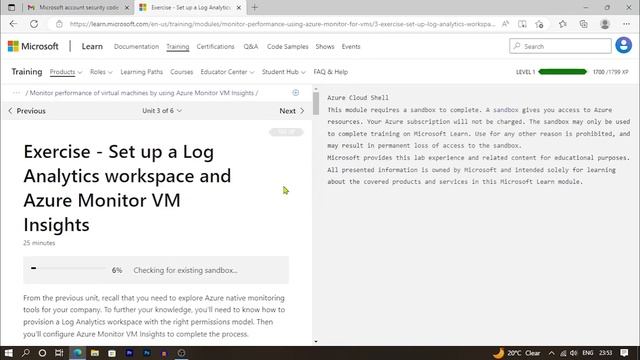The width and height of the screenshot is (640, 360).
Task: Click Azure Cloud Shell heading text
Action: click(358, 98)
